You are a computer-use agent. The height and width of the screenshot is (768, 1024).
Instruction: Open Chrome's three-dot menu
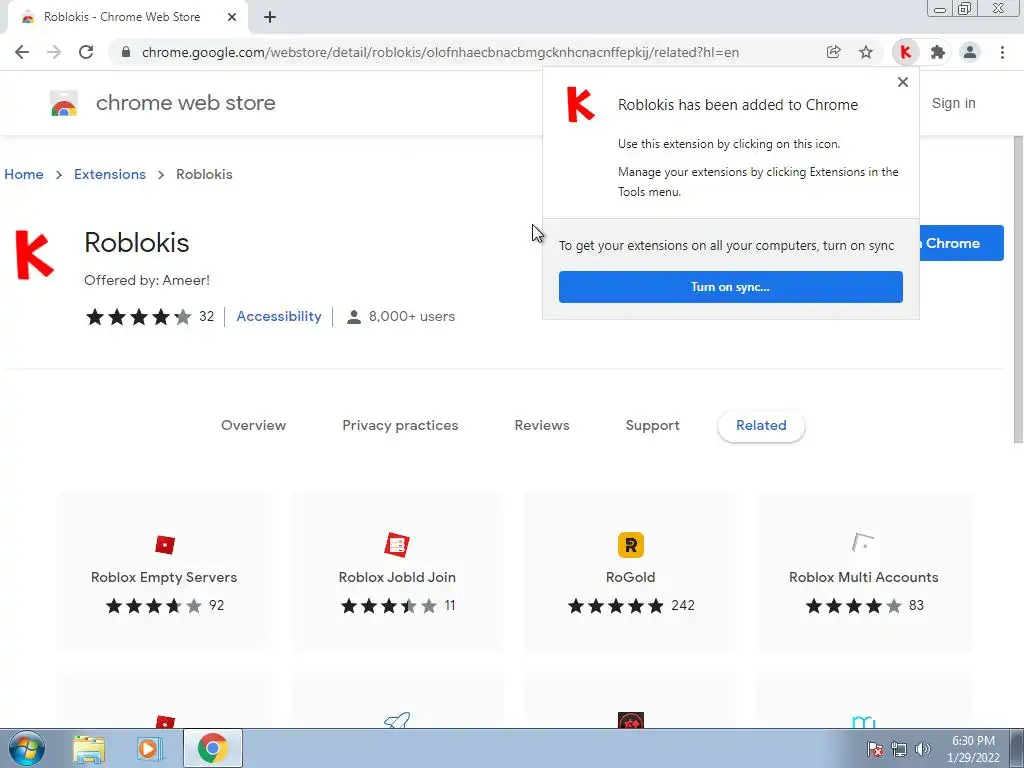(x=1002, y=52)
